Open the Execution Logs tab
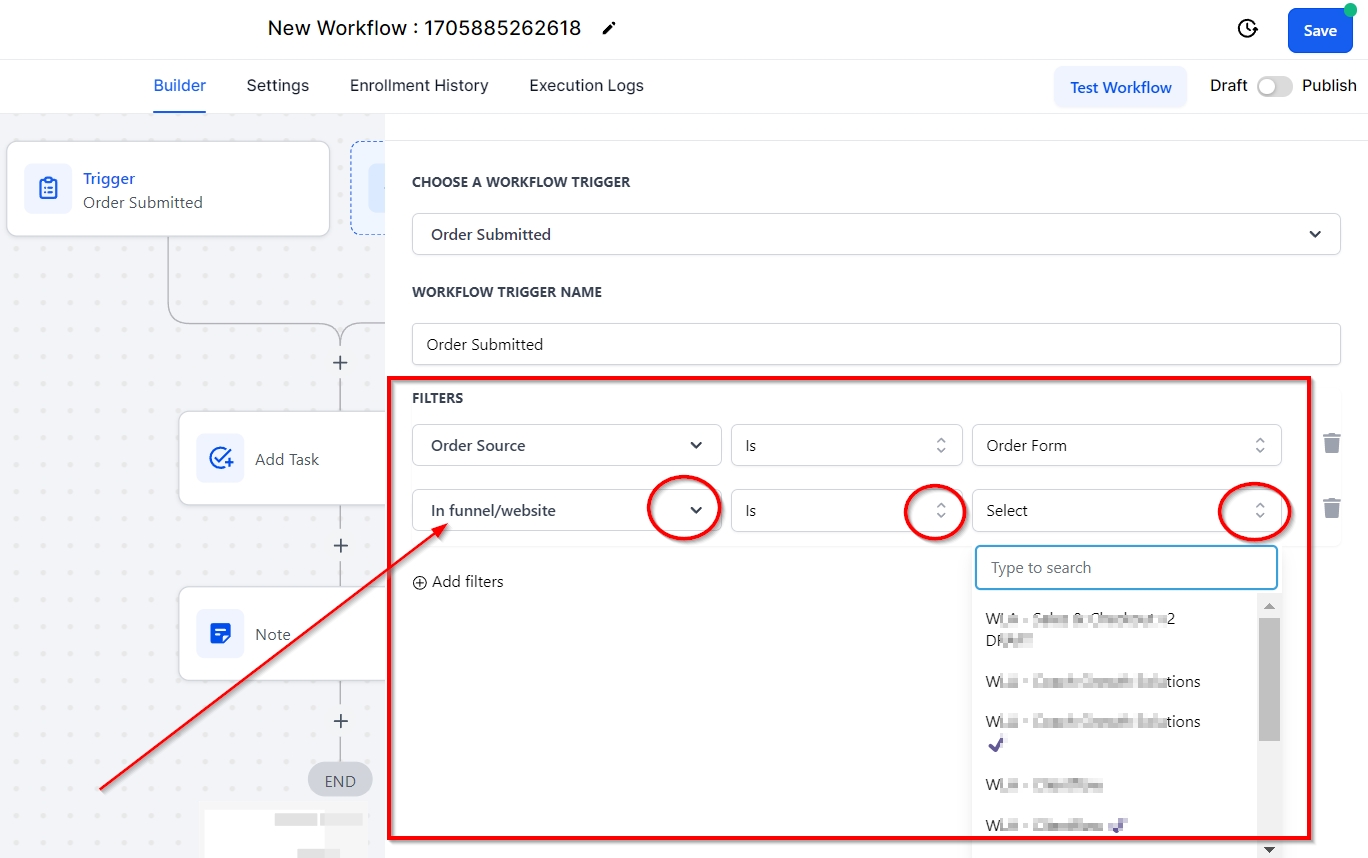The image size is (1368, 858). [x=586, y=86]
